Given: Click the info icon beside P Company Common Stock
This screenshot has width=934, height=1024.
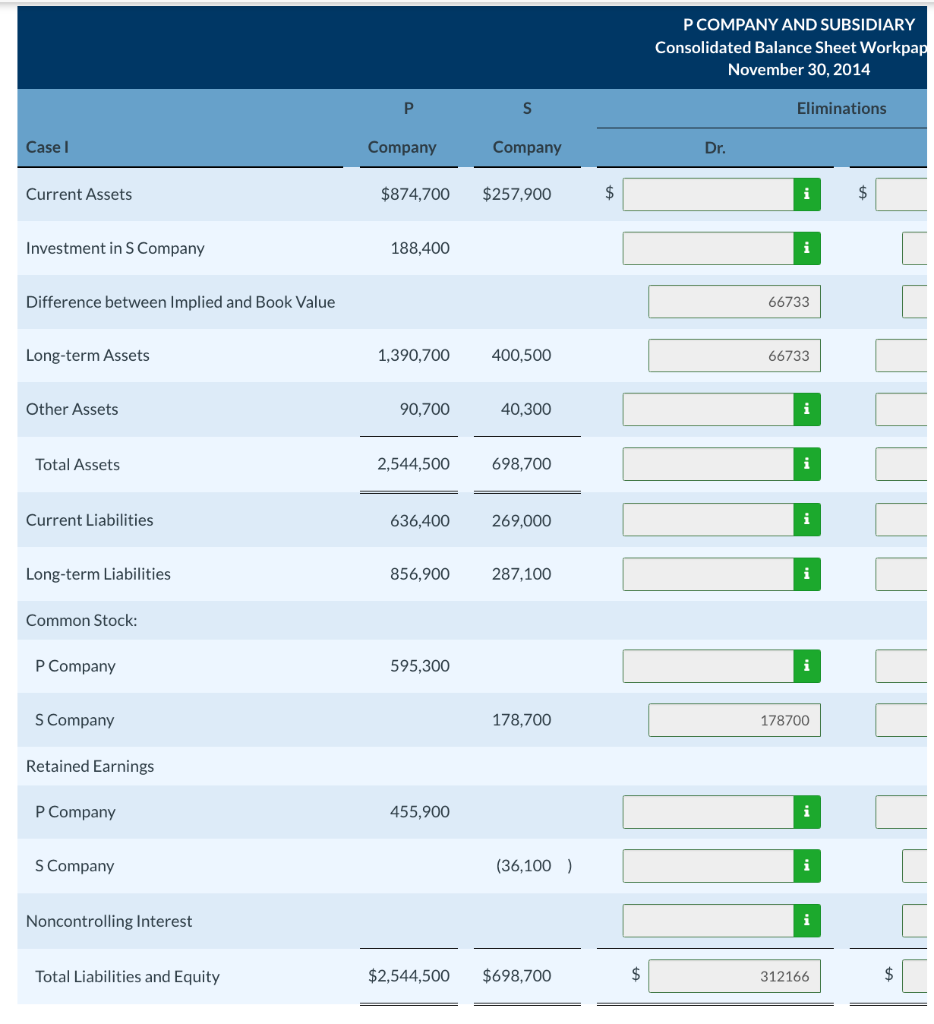Looking at the screenshot, I should tap(807, 665).
